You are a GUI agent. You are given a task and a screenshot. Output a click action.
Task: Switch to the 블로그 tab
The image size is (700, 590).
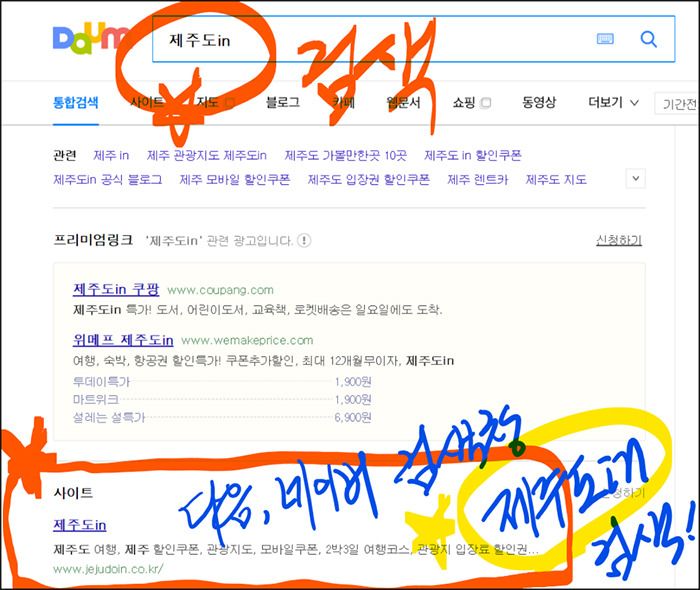coord(283,103)
